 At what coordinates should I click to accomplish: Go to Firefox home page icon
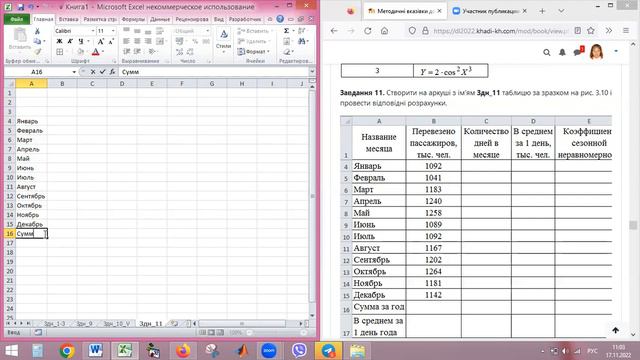(384, 31)
